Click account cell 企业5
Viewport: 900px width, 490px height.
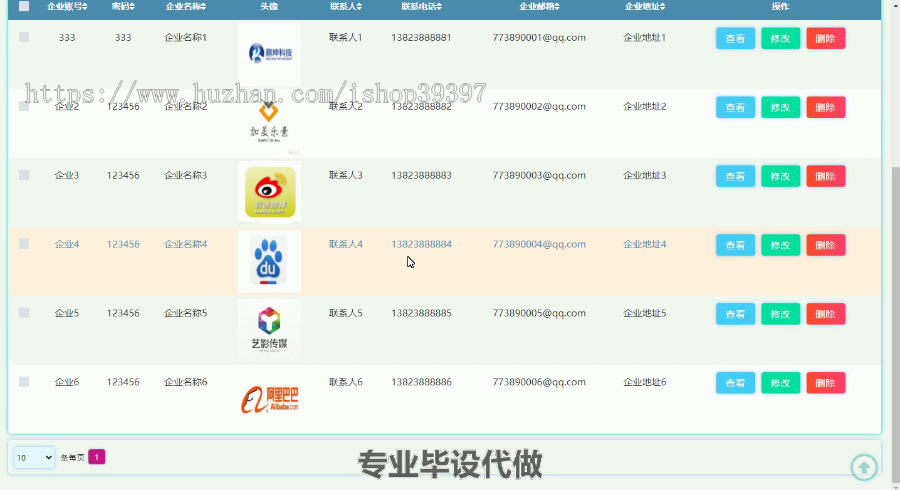(67, 313)
